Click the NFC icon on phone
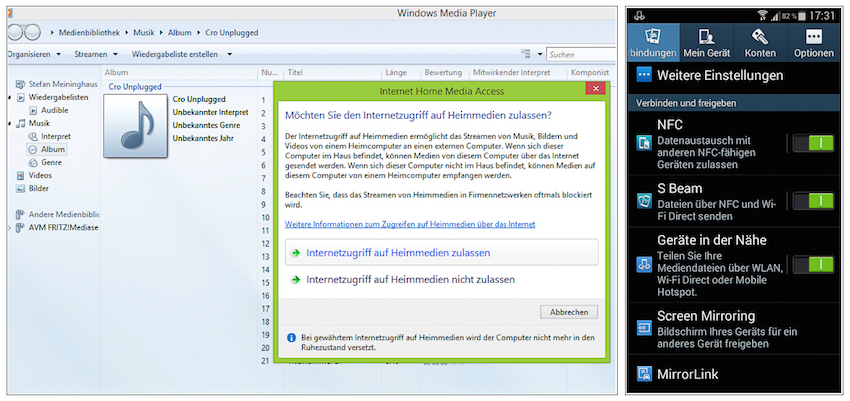850x401 pixels. [644, 143]
